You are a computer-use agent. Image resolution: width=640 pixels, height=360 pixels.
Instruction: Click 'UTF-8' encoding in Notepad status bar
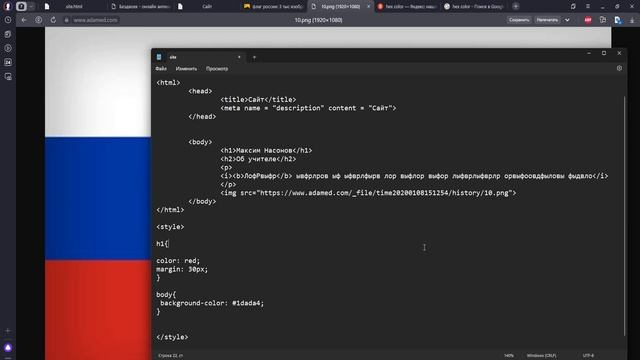point(588,356)
